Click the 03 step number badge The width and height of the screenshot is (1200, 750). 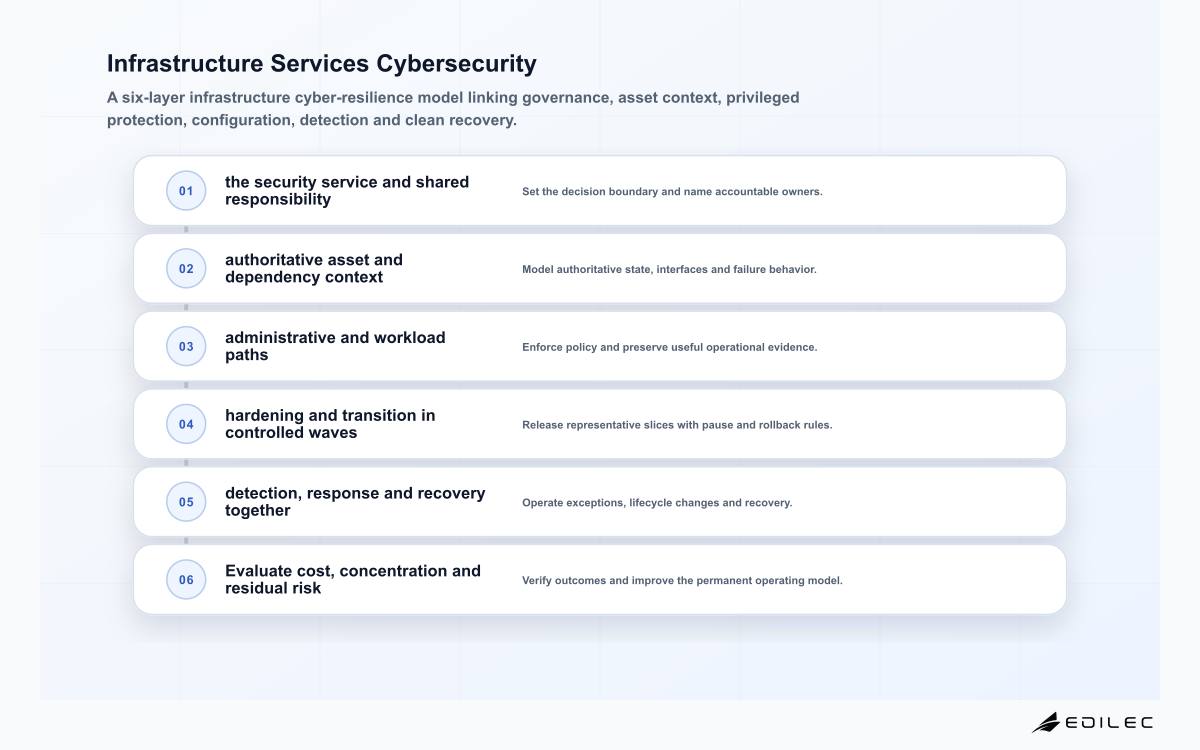tap(186, 347)
